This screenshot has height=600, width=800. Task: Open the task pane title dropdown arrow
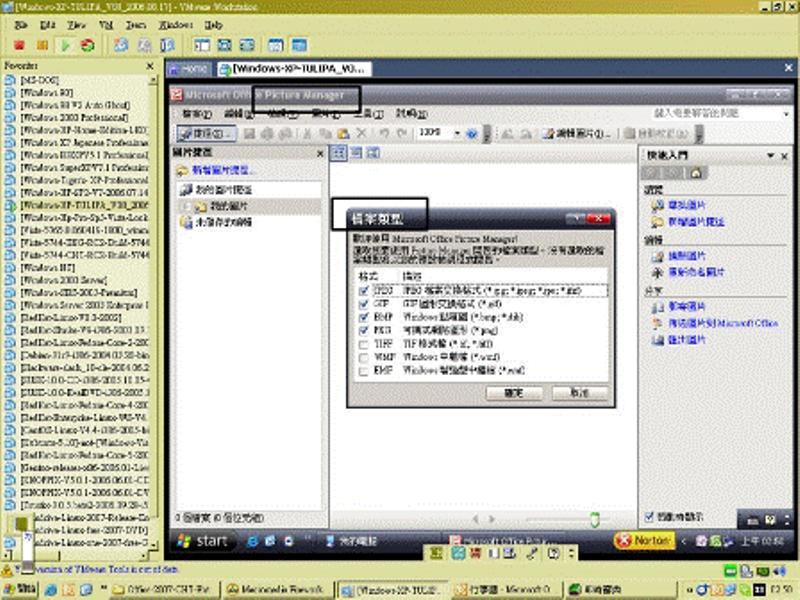(770, 156)
